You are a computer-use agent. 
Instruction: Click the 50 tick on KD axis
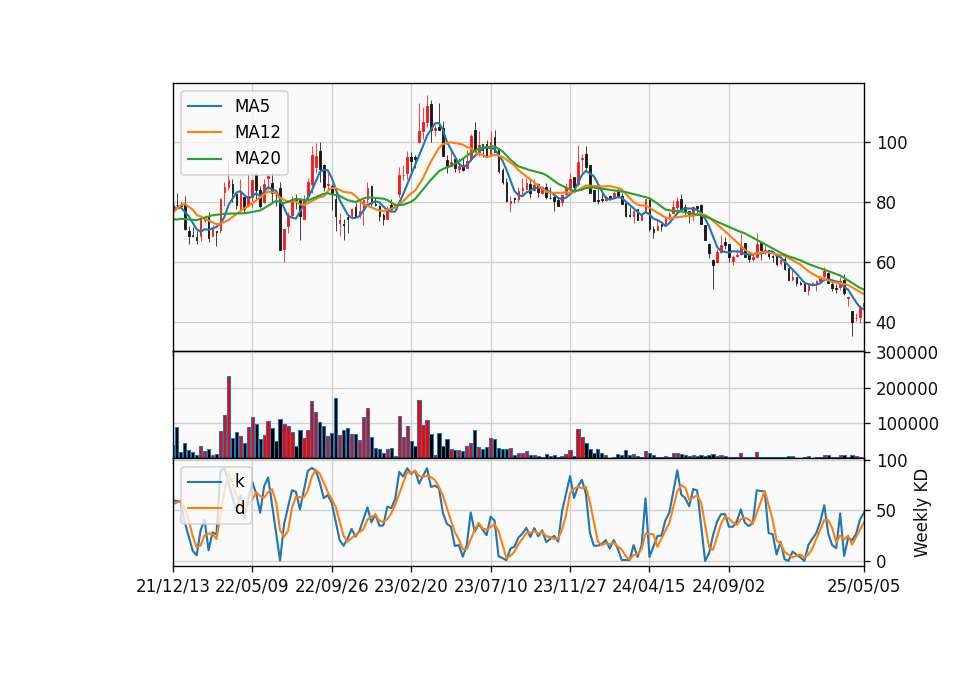pyautogui.click(x=887, y=511)
